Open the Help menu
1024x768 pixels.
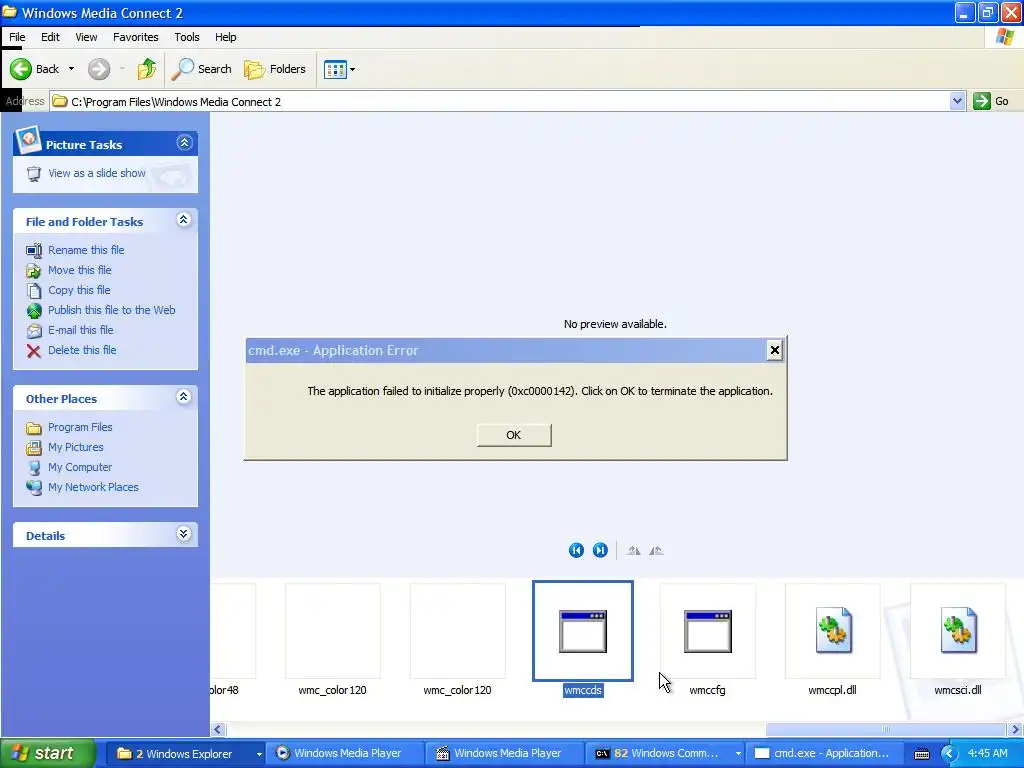[x=226, y=37]
